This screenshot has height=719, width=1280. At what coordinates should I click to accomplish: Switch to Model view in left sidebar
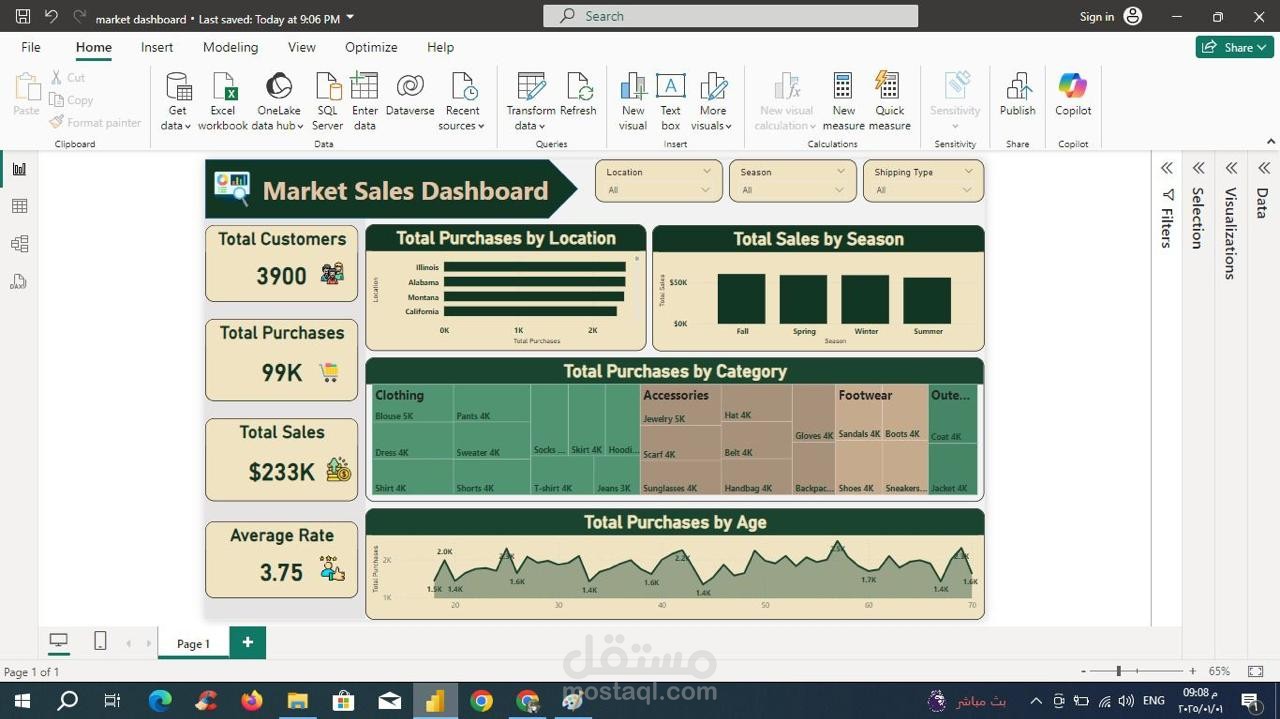(x=18, y=243)
